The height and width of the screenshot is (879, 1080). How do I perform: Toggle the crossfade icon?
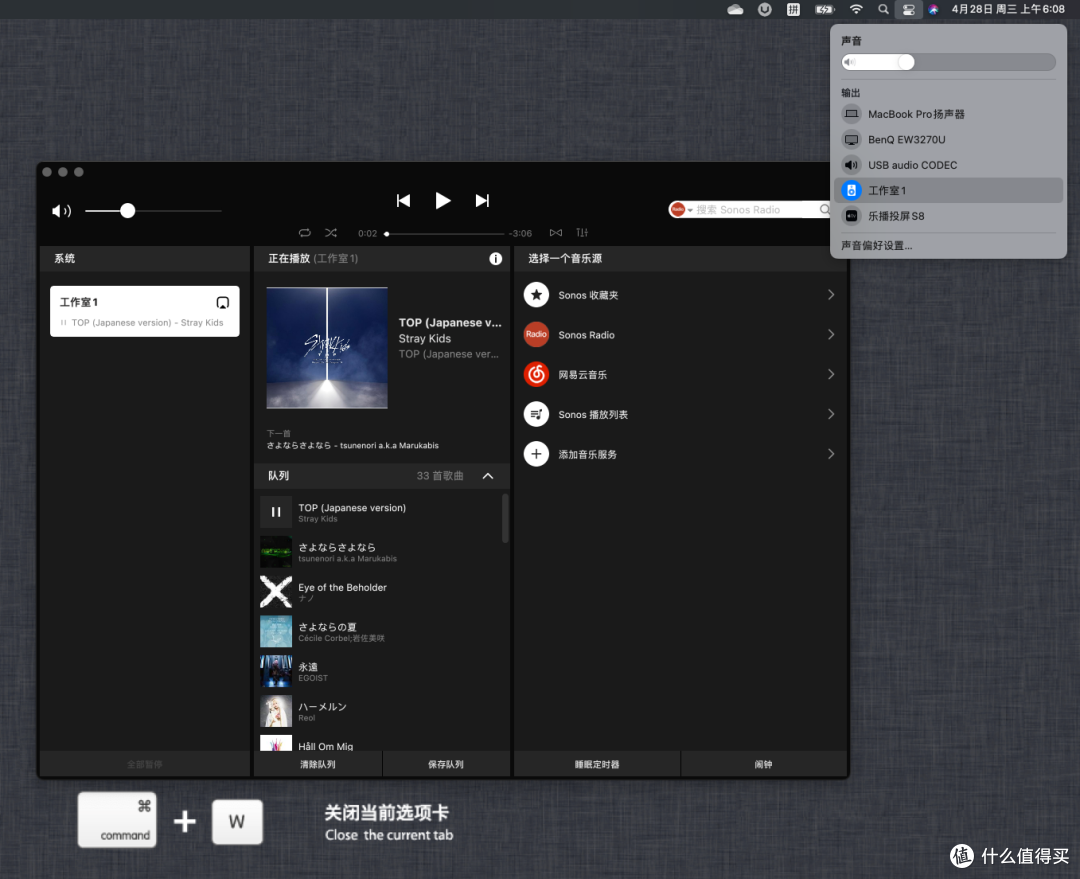(556, 233)
